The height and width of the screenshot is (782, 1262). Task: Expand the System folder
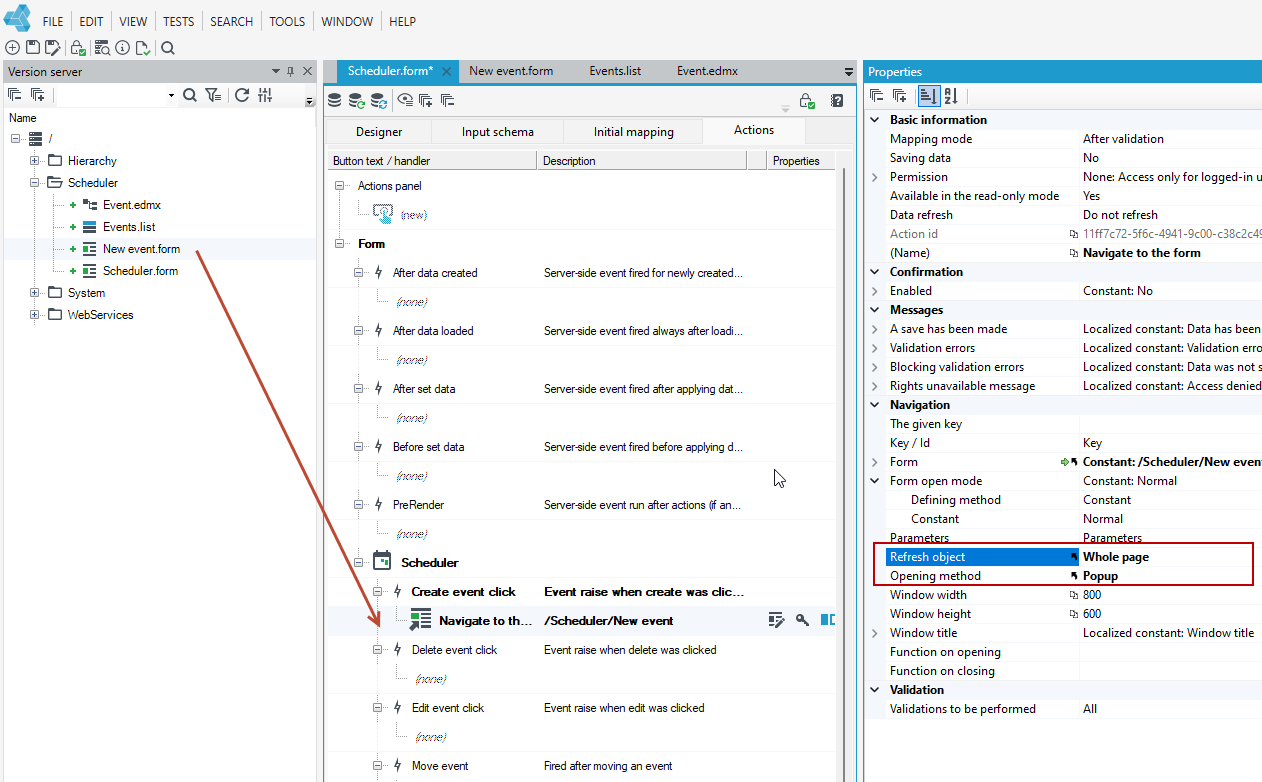click(x=35, y=293)
